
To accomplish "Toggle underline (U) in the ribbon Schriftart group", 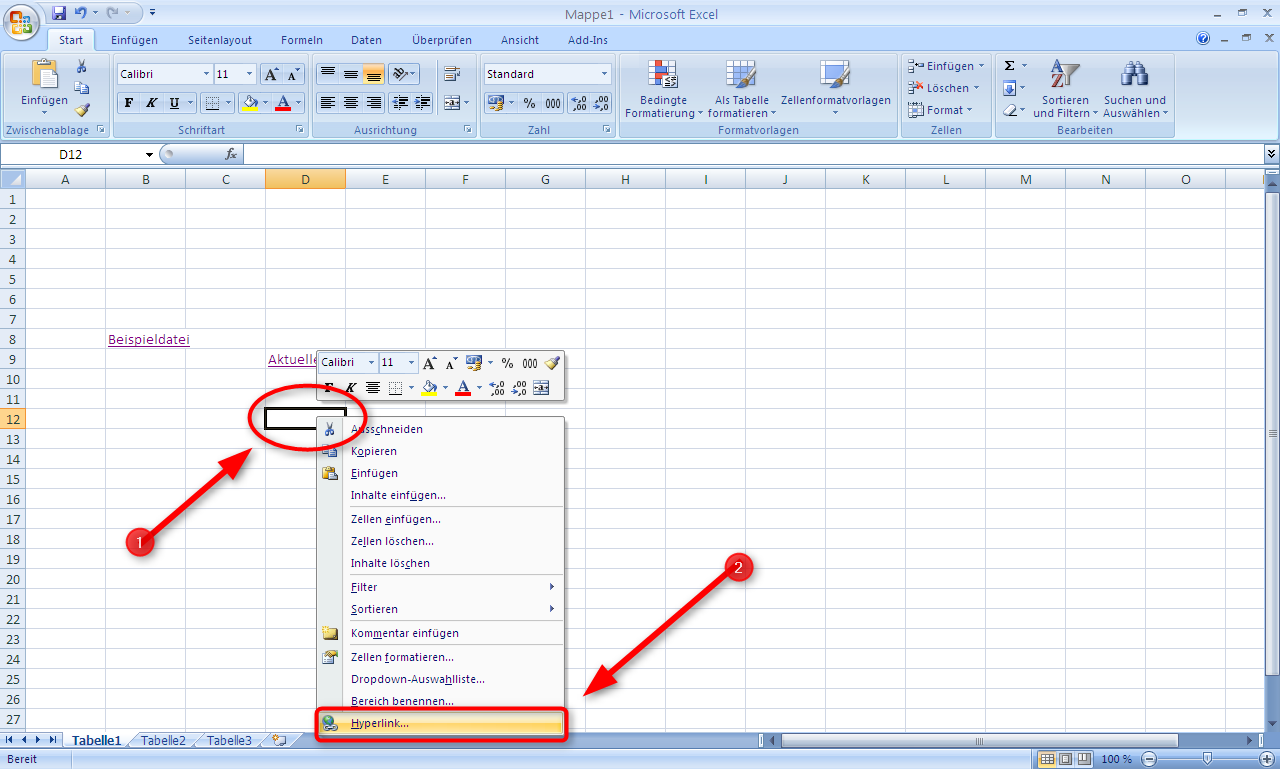I will coord(175,103).
